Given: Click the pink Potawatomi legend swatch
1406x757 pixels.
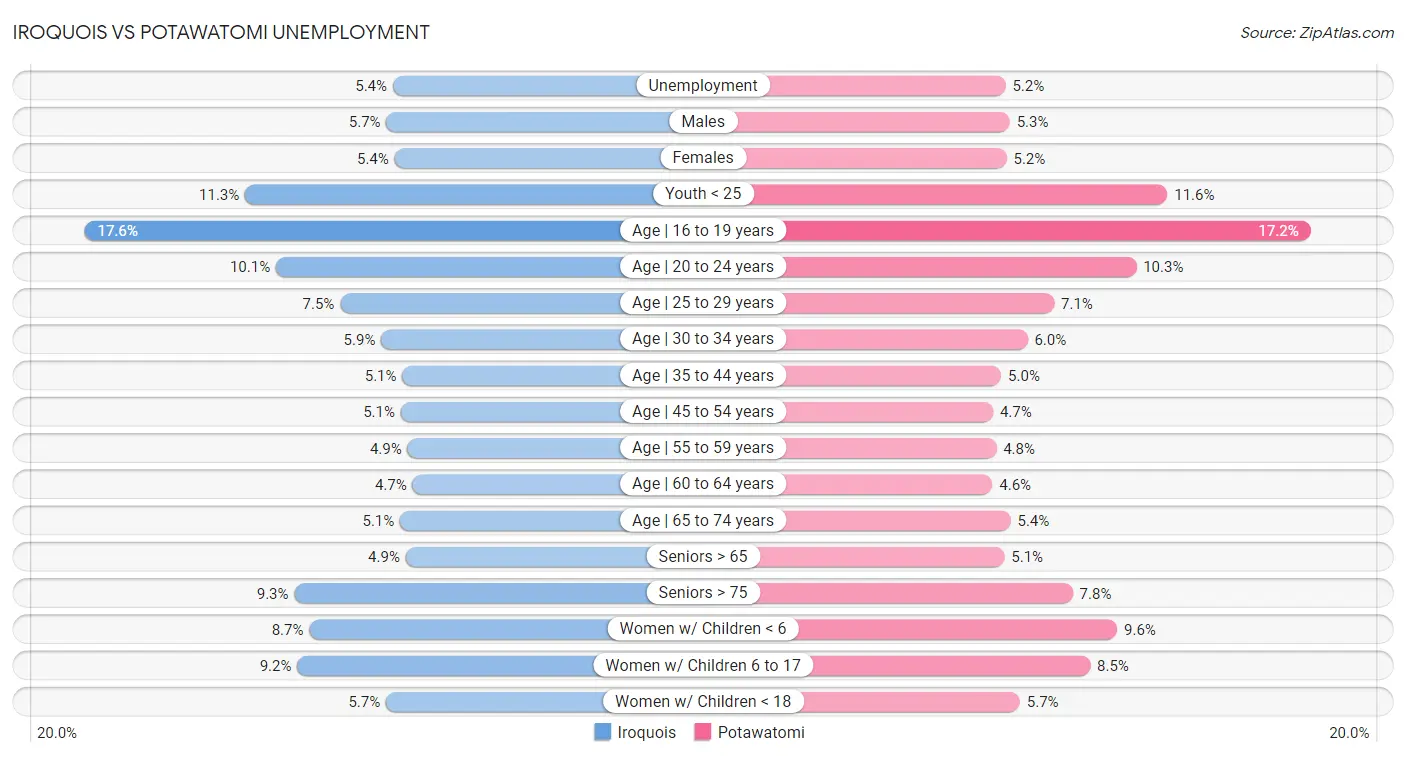Looking at the screenshot, I should point(702,732).
